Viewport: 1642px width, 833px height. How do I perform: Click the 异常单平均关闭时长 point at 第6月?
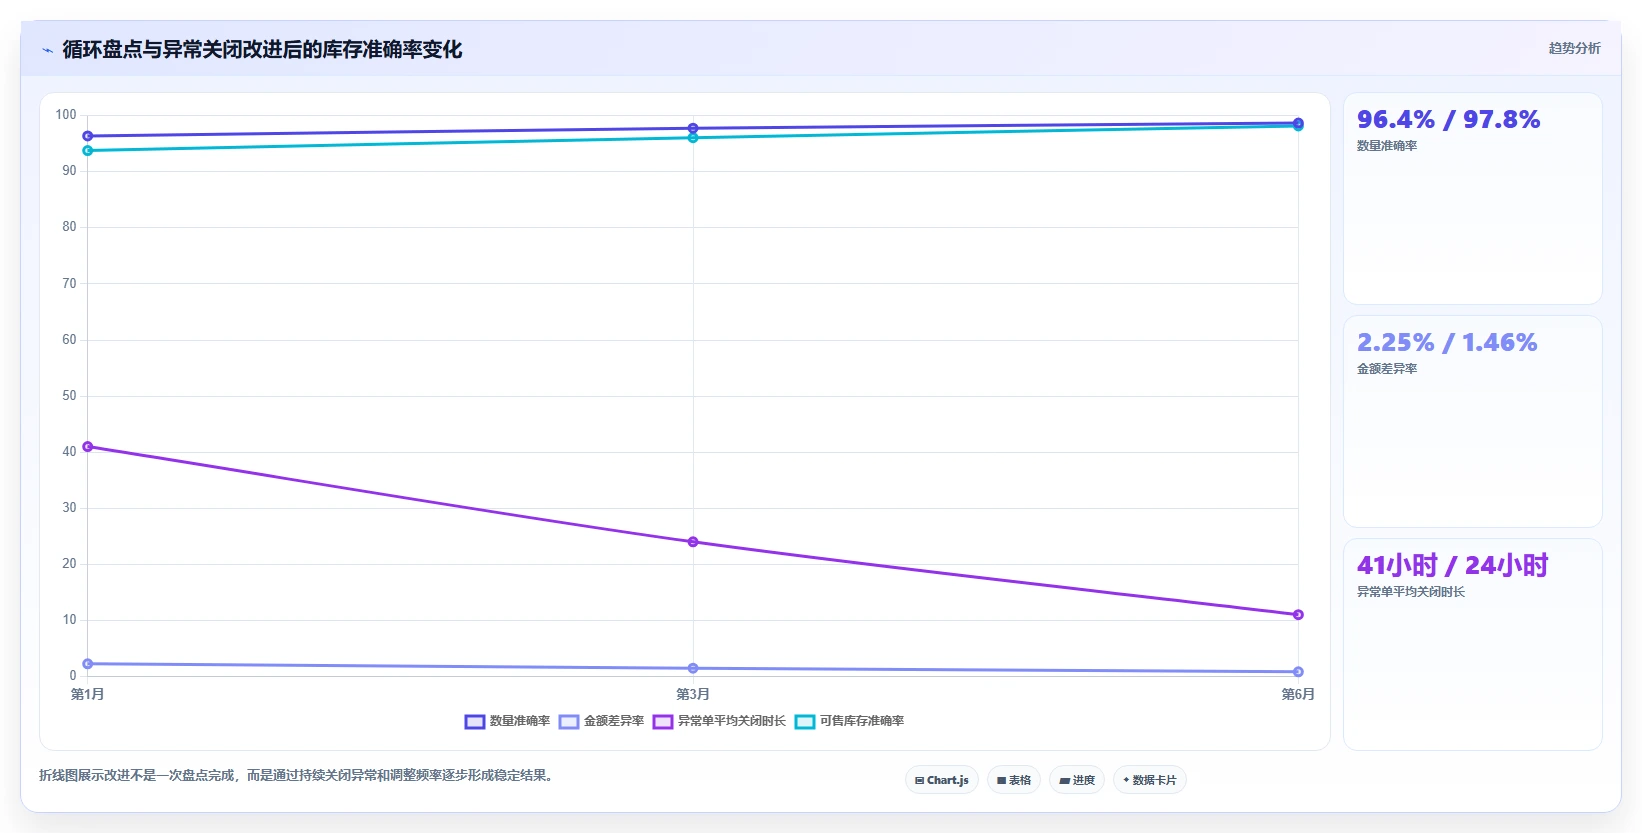coord(1298,615)
